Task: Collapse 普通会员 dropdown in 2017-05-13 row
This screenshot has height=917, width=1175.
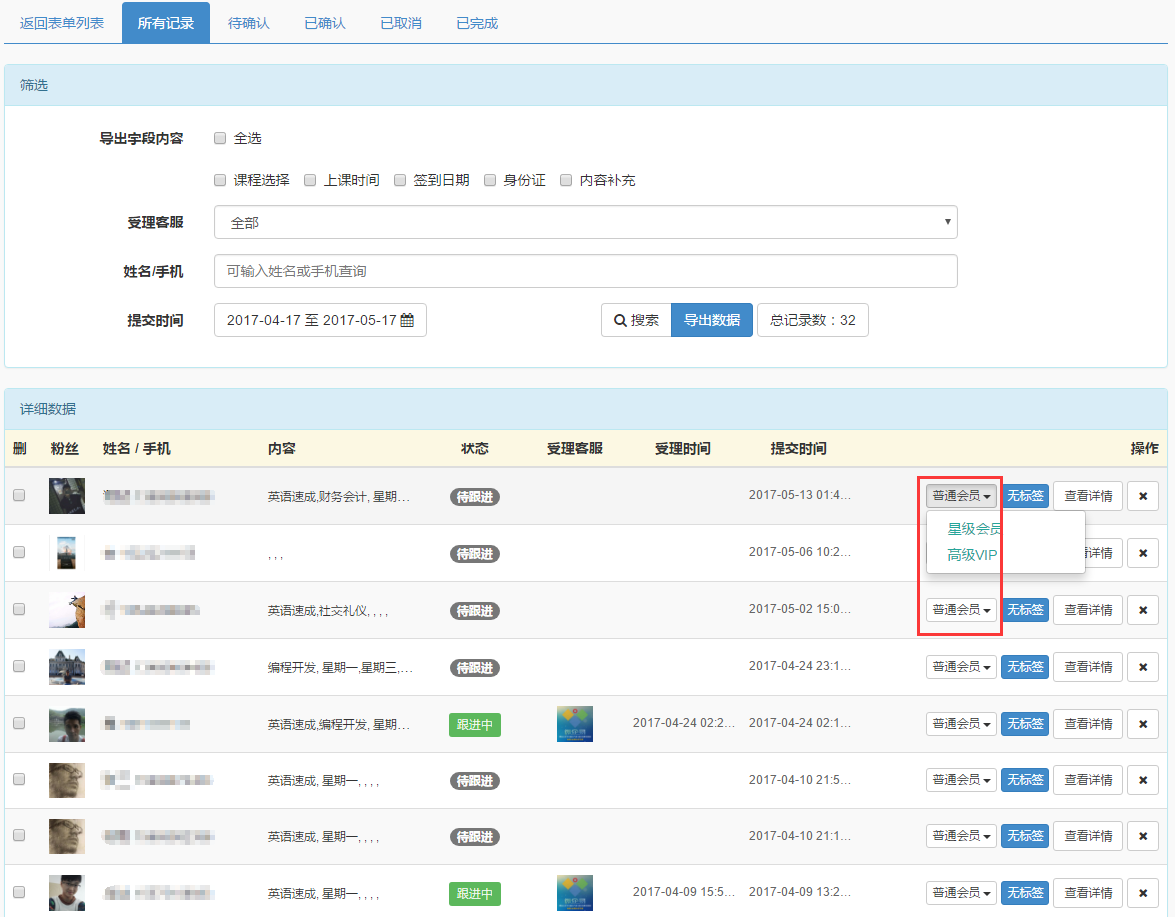Action: (961, 496)
